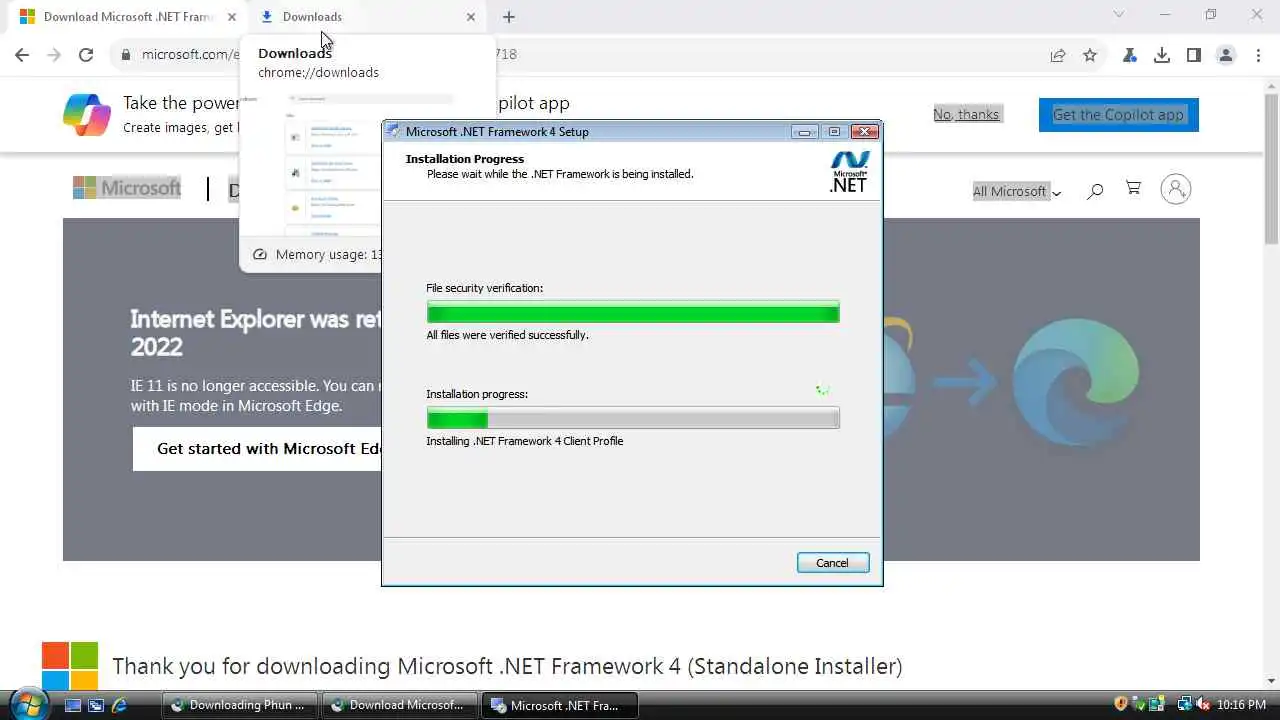This screenshot has height=720, width=1280.
Task: Click the address bar URL field
Action: (580, 55)
